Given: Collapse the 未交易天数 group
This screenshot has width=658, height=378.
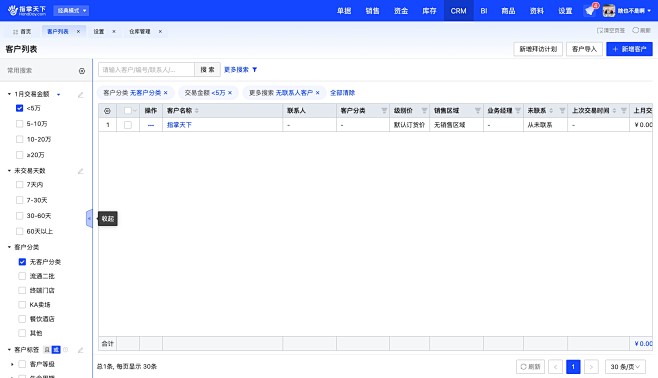Looking at the screenshot, I should [9, 171].
